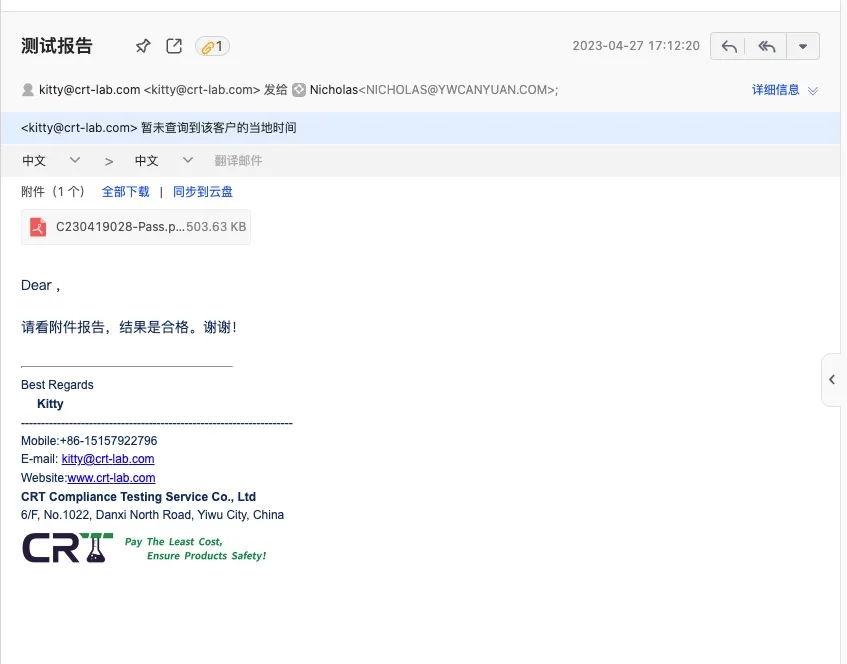This screenshot has width=847, height=664.
Task: Click the Reply All double-arrow button
Action: [x=767, y=46]
